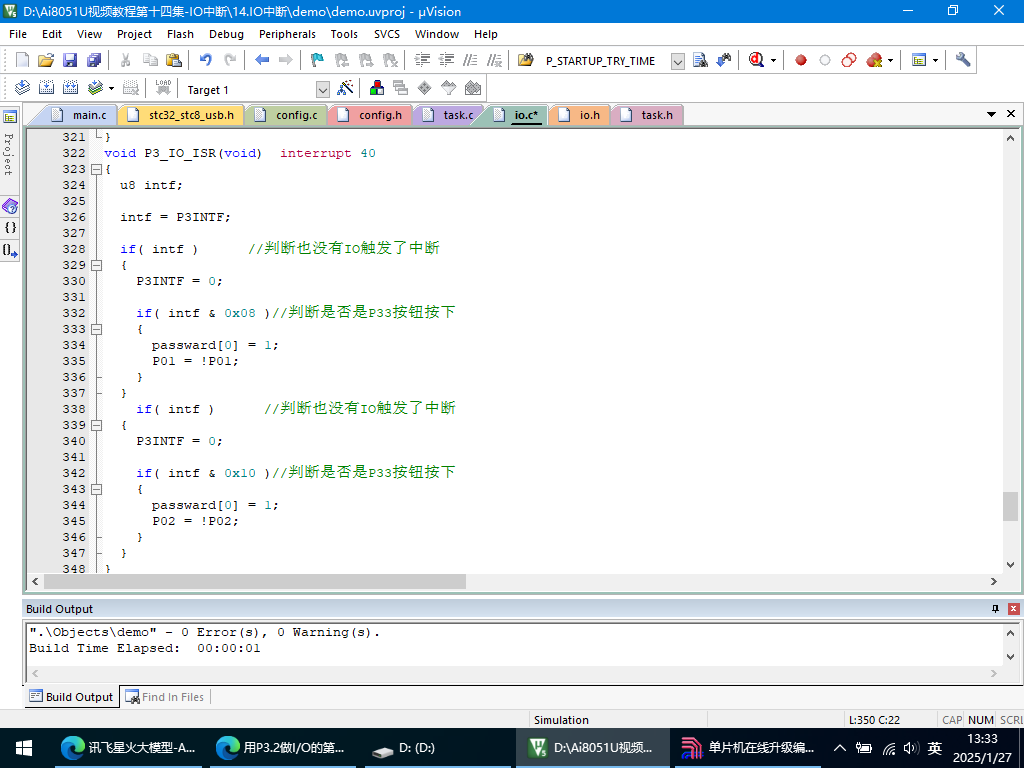The height and width of the screenshot is (768, 1024).
Task: Open Configuration with the wrench icon
Action: pyautogui.click(x=963, y=60)
